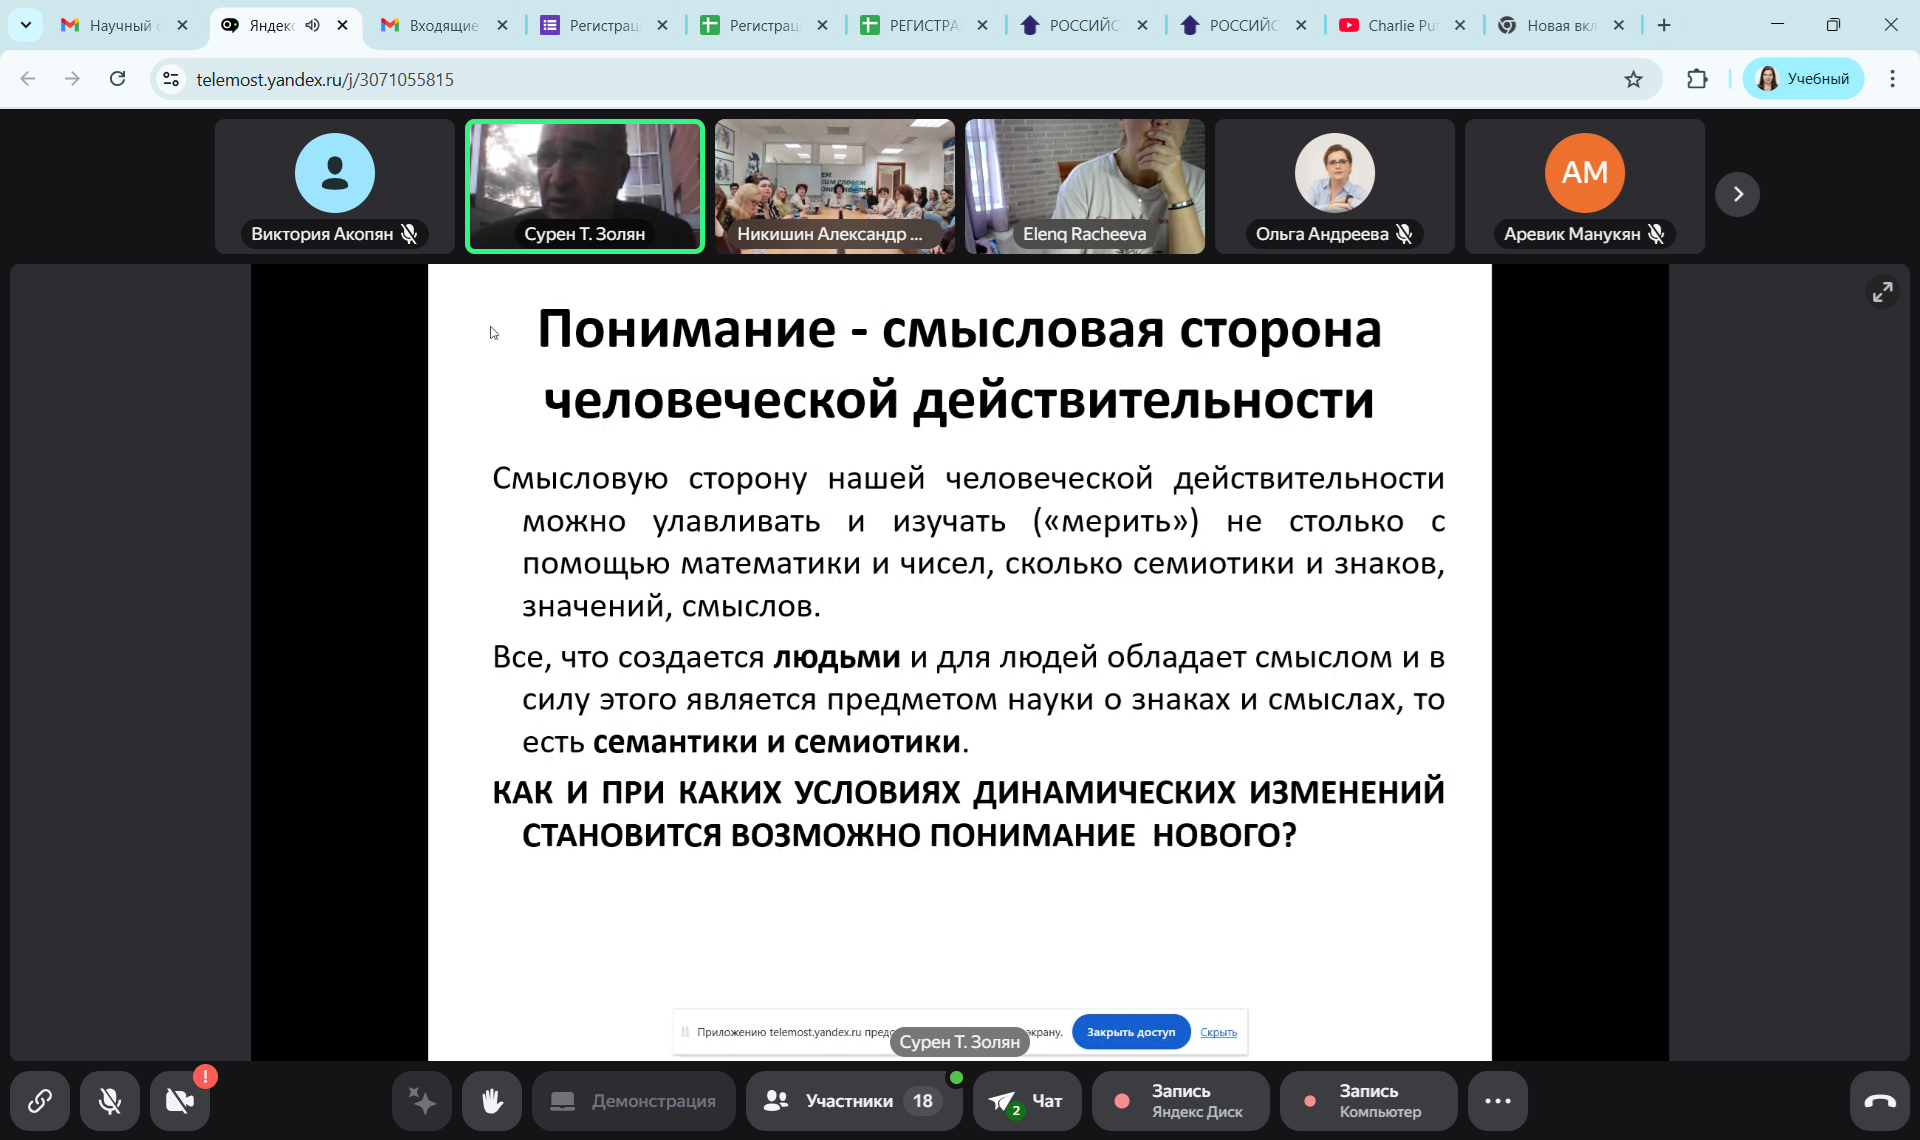
Task: Start Запись Компьютер recording
Action: pos(1368,1101)
